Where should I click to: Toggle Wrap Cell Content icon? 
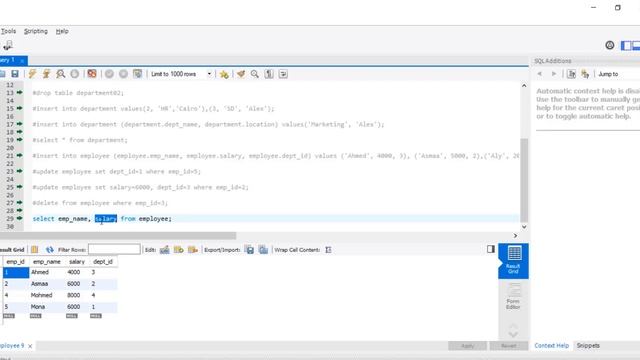(328, 249)
